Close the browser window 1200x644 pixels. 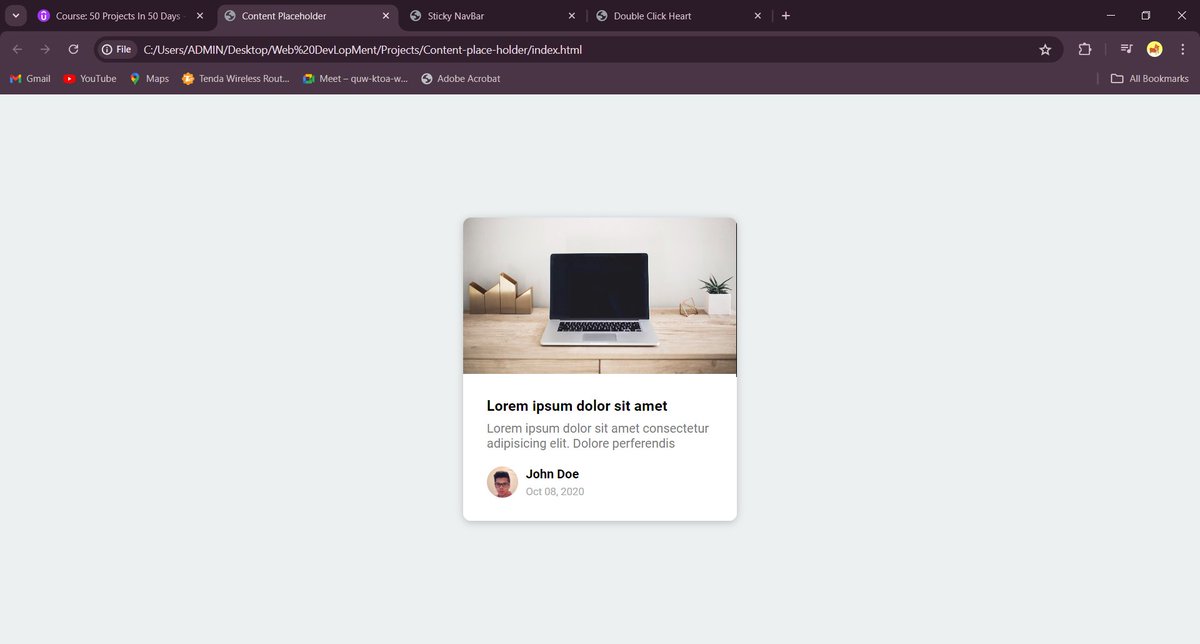pyautogui.click(x=1182, y=16)
